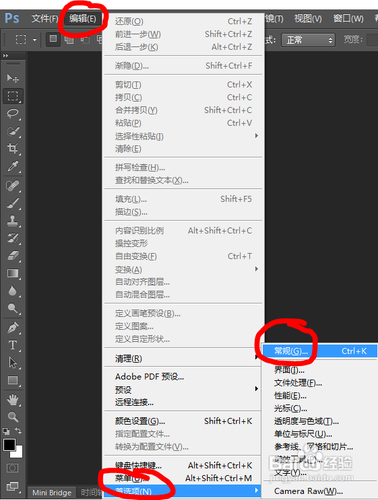Open the 编辑(E) menu
This screenshot has width=378, height=500.
tap(82, 18)
